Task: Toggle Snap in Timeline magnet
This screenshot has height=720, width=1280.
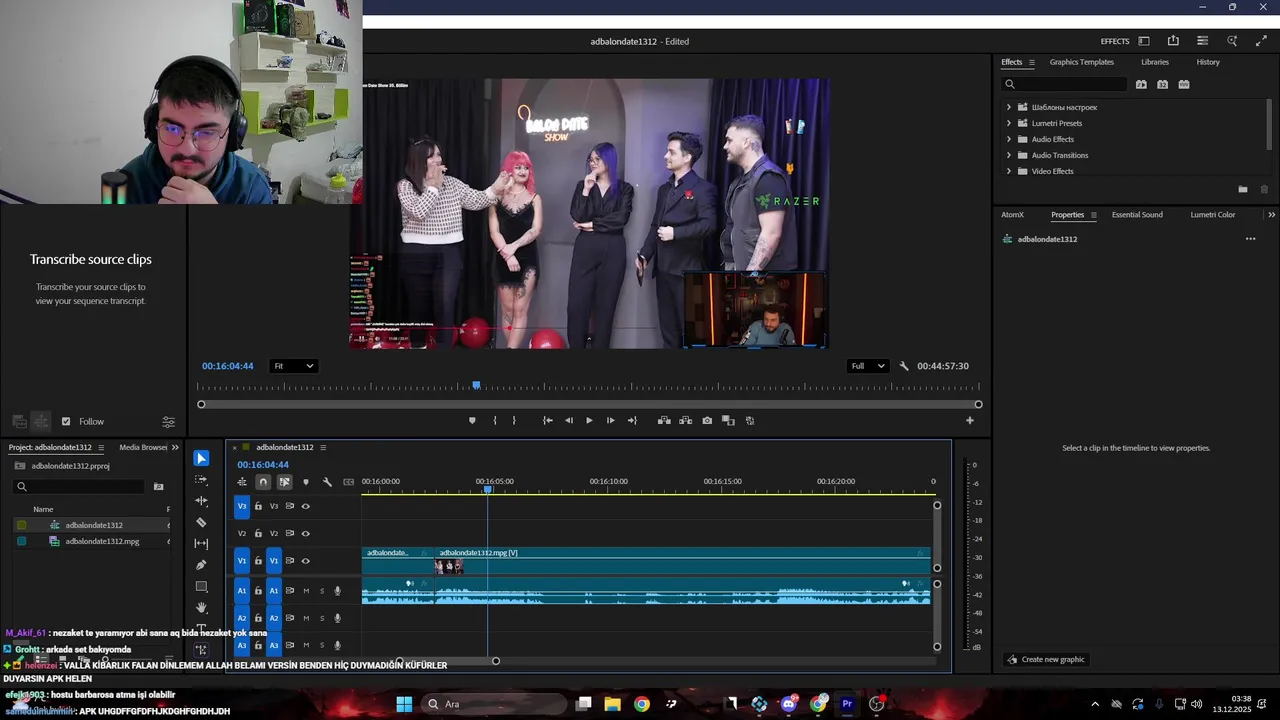Action: (263, 482)
